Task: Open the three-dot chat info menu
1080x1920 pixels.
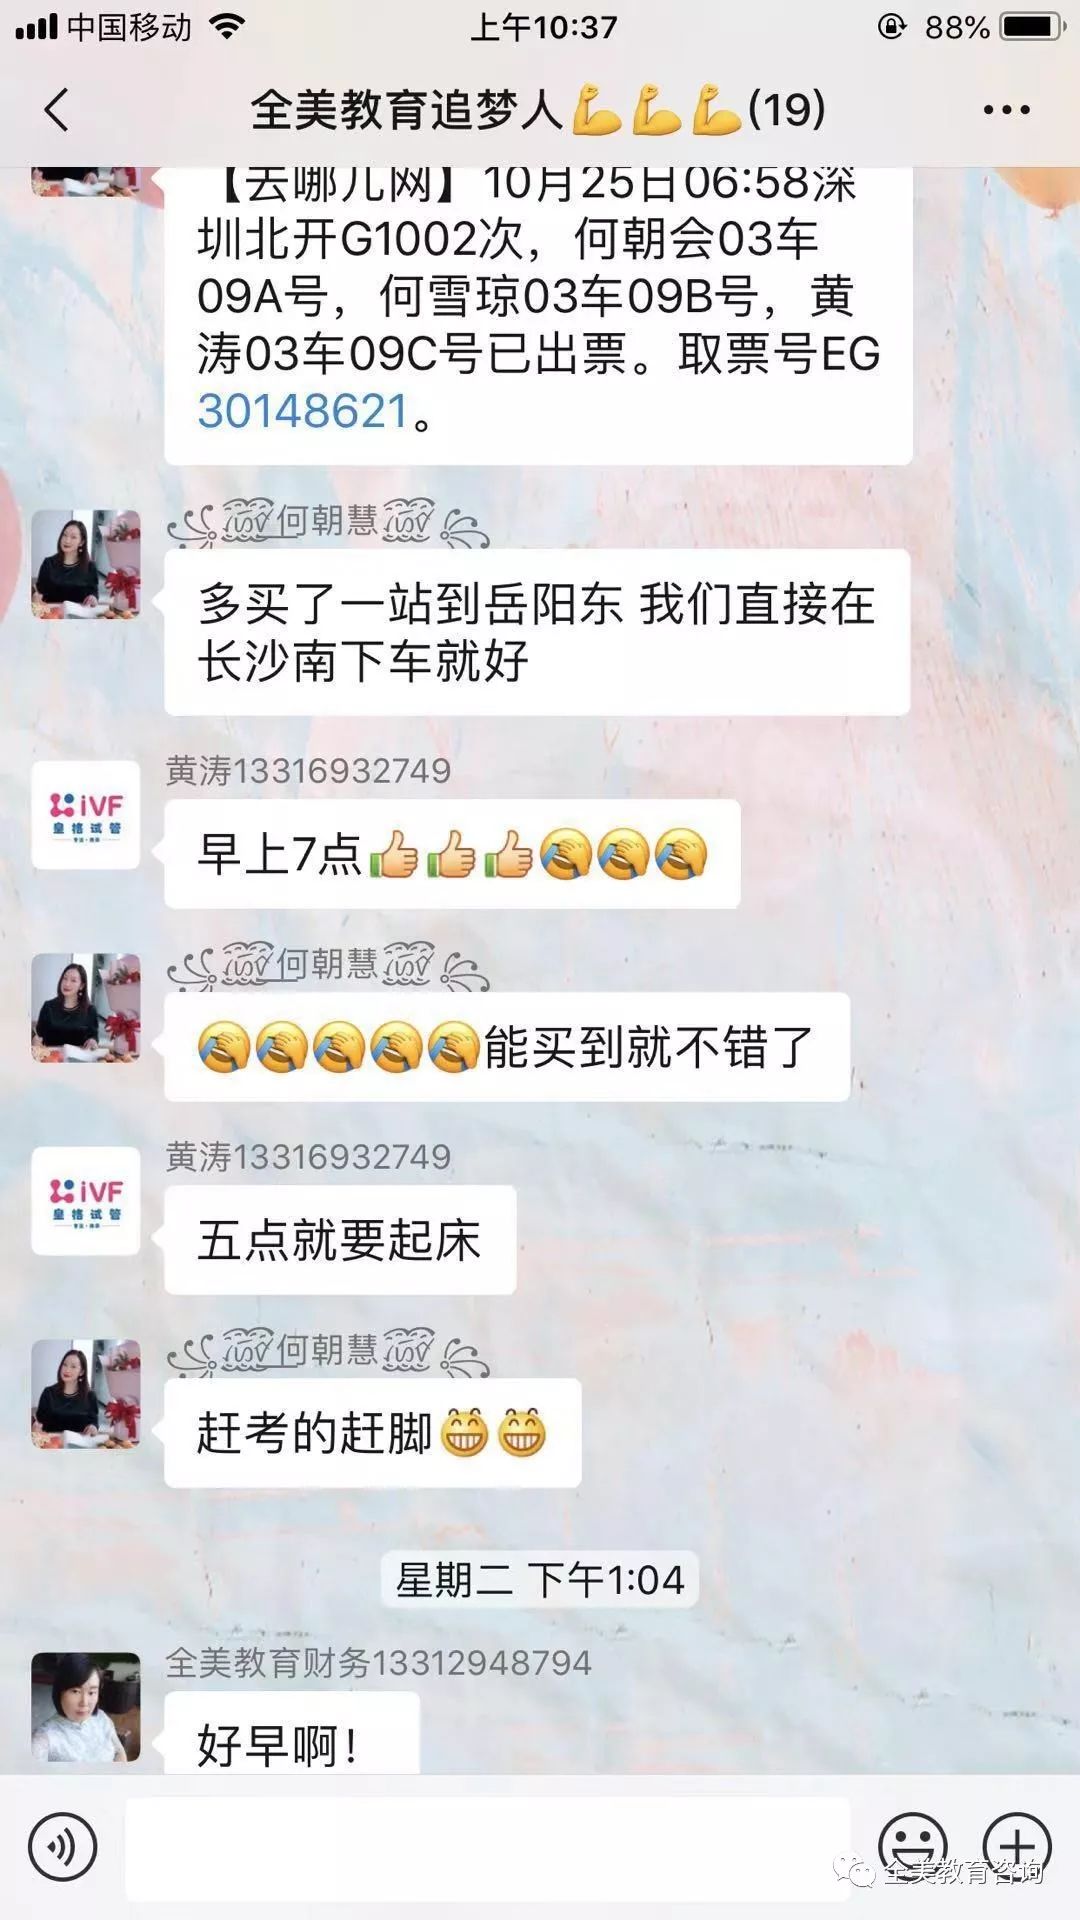Action: (1006, 110)
